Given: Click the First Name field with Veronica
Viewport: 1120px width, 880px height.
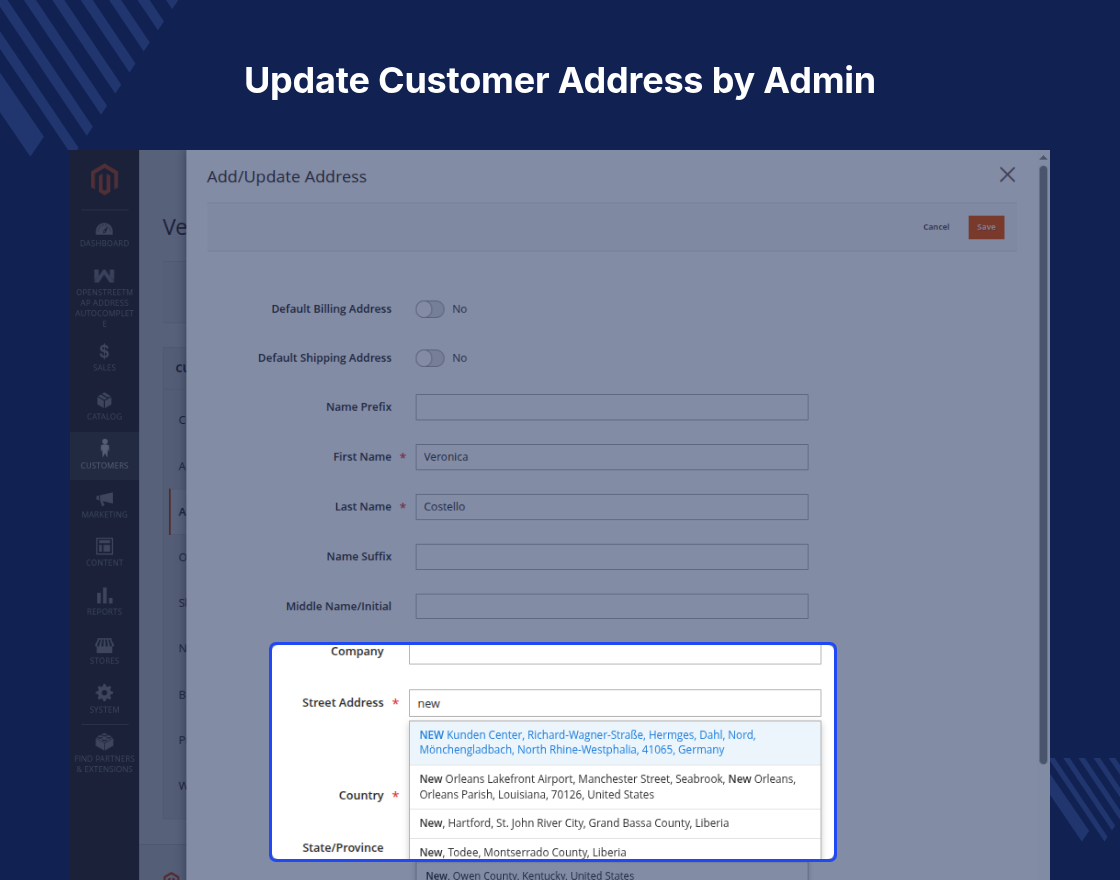Looking at the screenshot, I should point(612,457).
